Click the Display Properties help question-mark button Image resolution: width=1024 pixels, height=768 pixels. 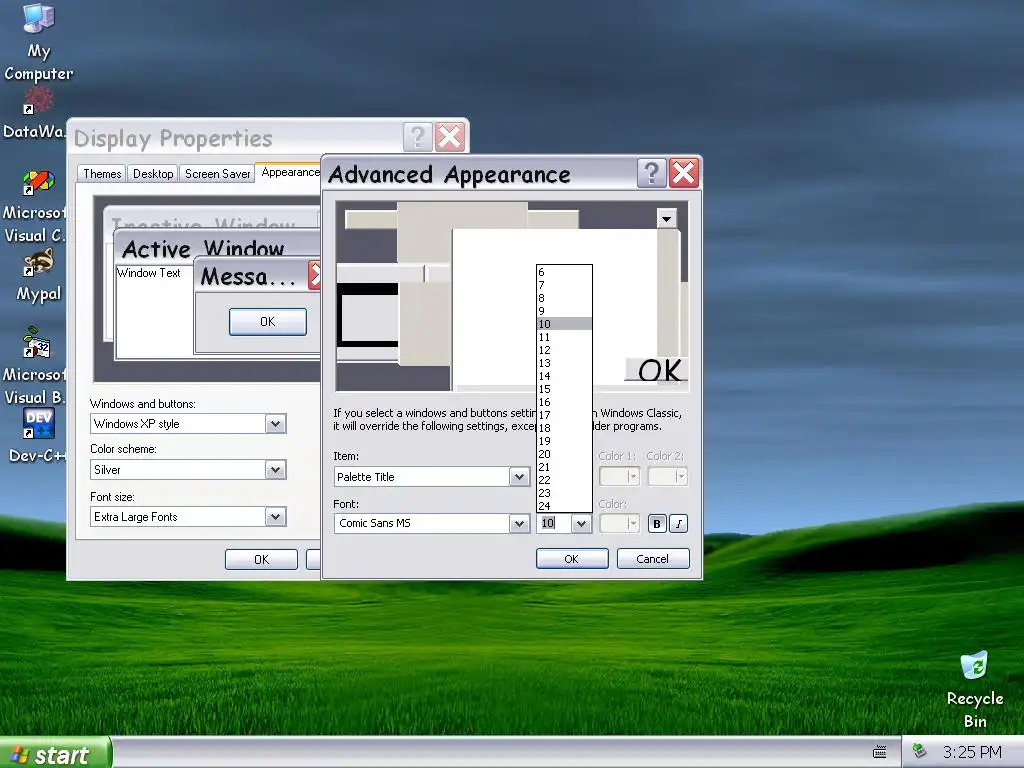pos(417,137)
